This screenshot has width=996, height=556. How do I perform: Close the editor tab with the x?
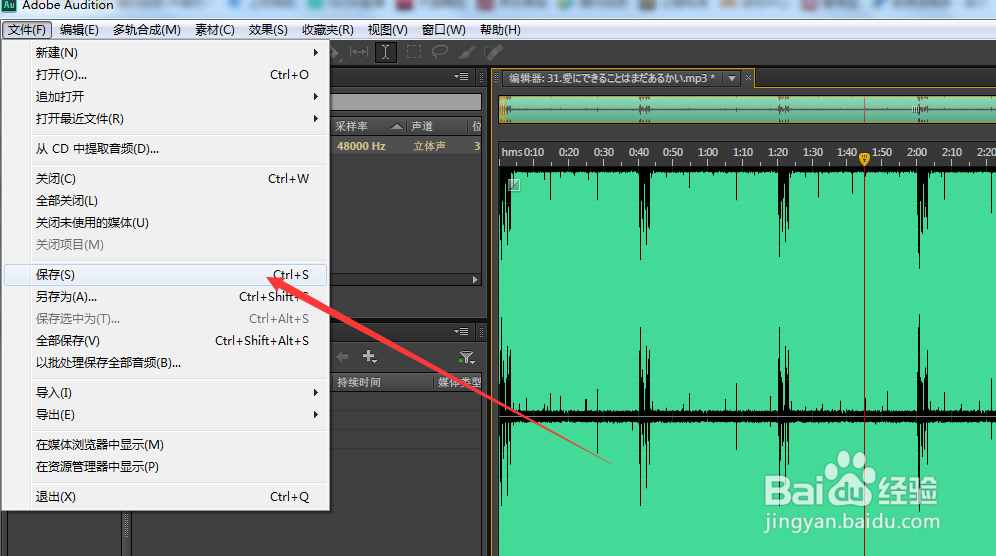point(748,78)
